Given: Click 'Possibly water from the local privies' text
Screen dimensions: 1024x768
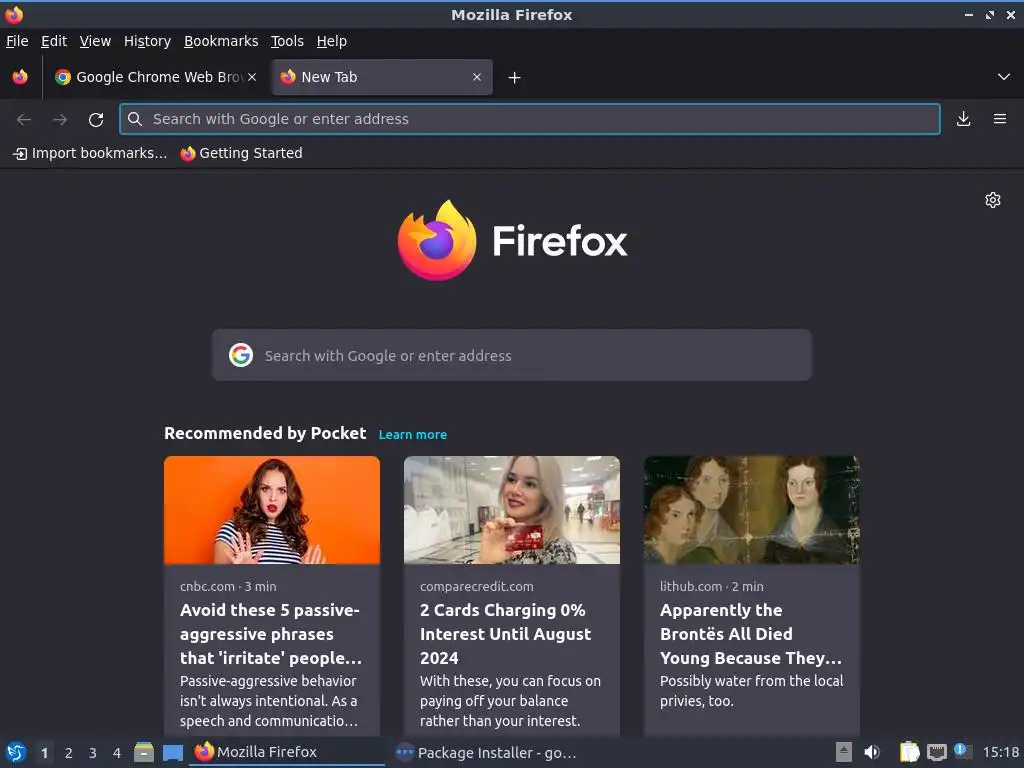Looking at the screenshot, I should [x=752, y=691].
